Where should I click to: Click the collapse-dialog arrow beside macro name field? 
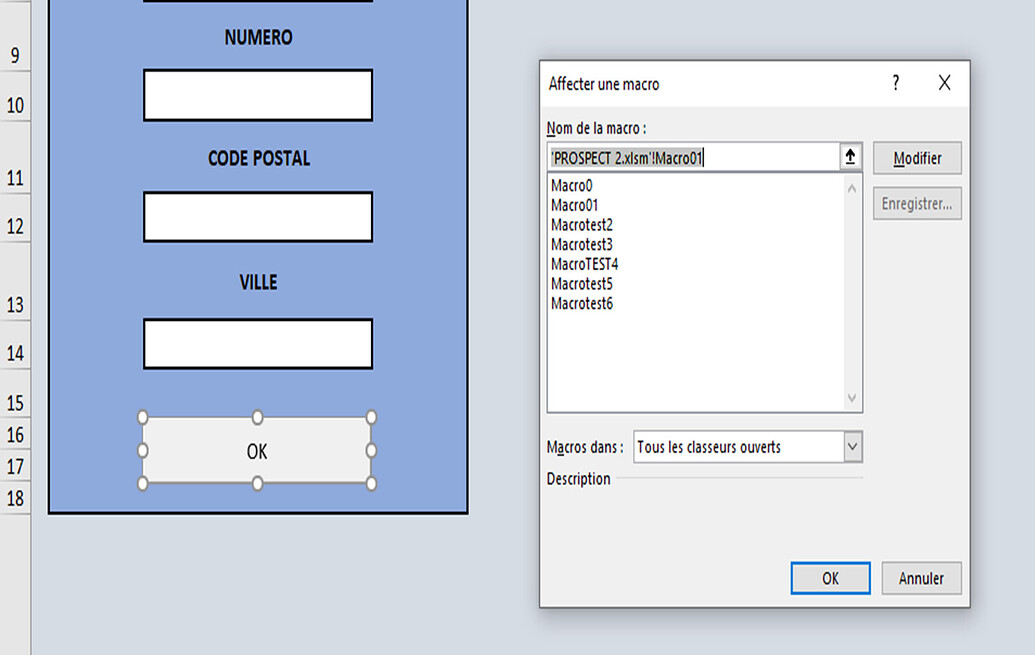tap(849, 156)
